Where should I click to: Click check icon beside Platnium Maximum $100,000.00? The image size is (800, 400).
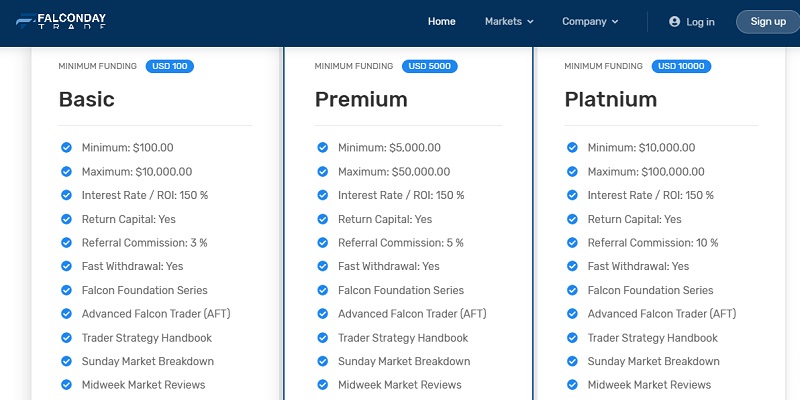click(572, 171)
